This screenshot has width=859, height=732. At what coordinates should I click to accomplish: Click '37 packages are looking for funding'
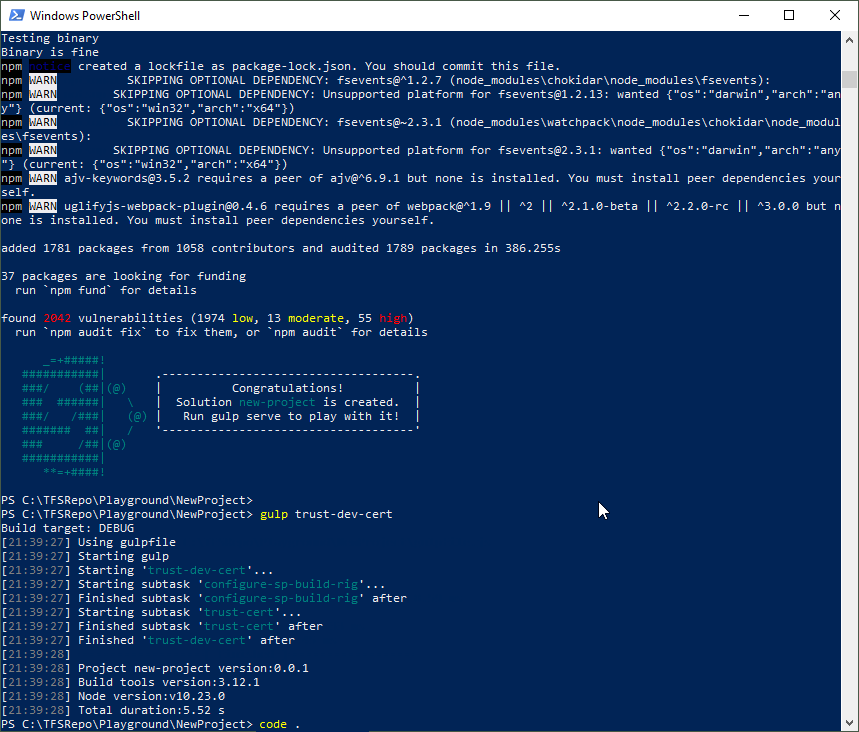click(x=123, y=276)
